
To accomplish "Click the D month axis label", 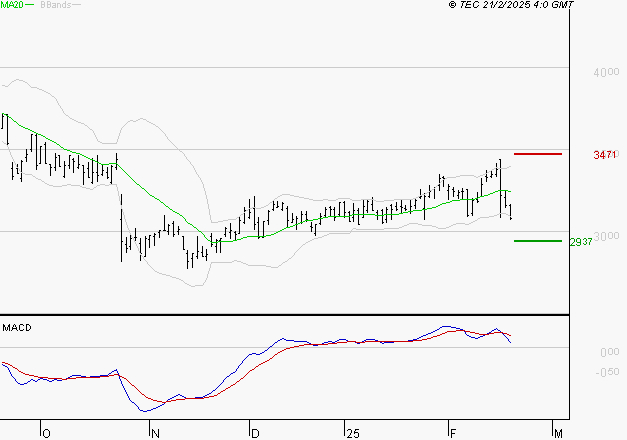I will [255, 434].
